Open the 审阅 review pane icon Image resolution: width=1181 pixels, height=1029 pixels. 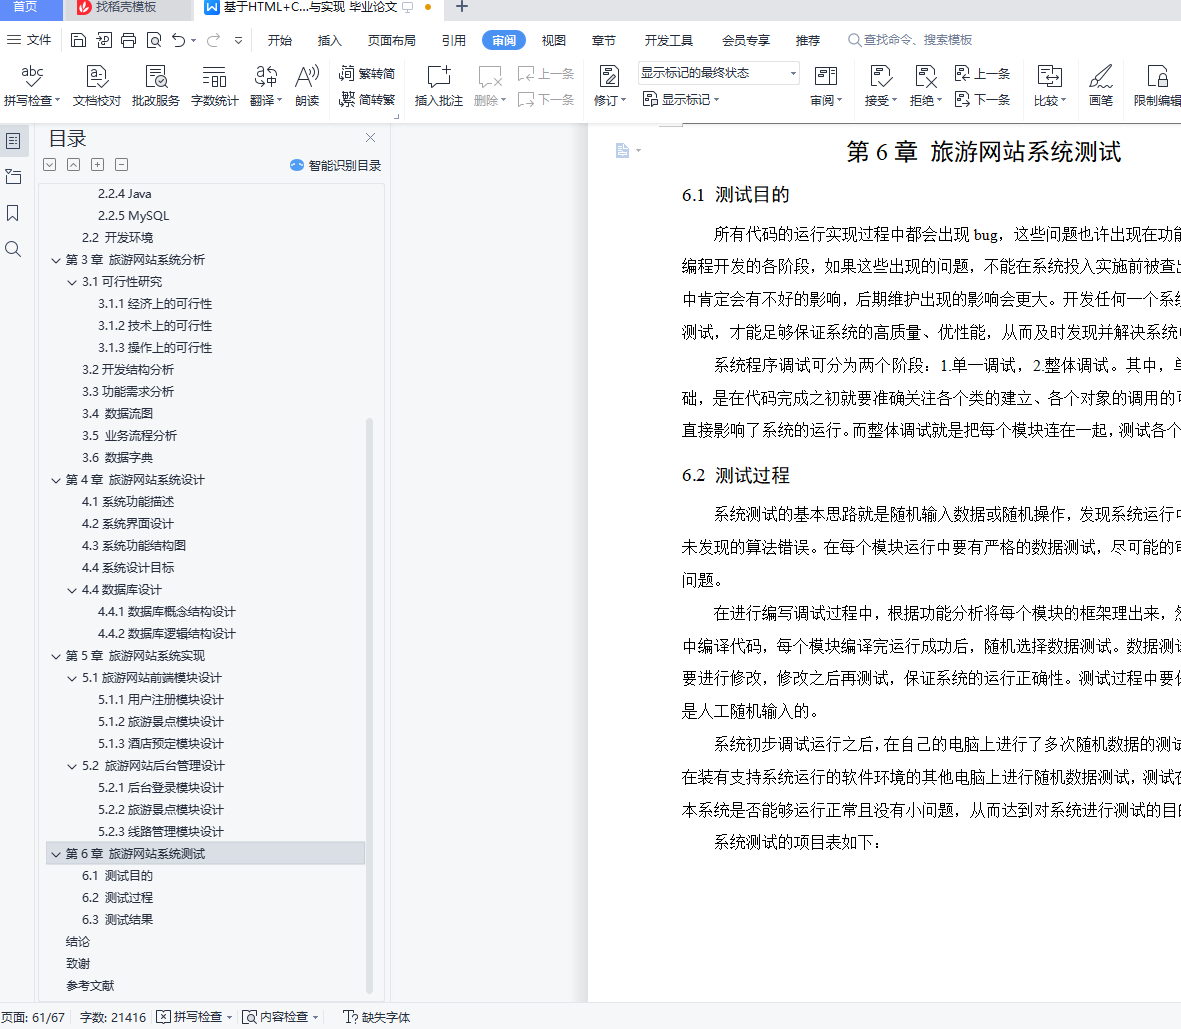coord(825,77)
